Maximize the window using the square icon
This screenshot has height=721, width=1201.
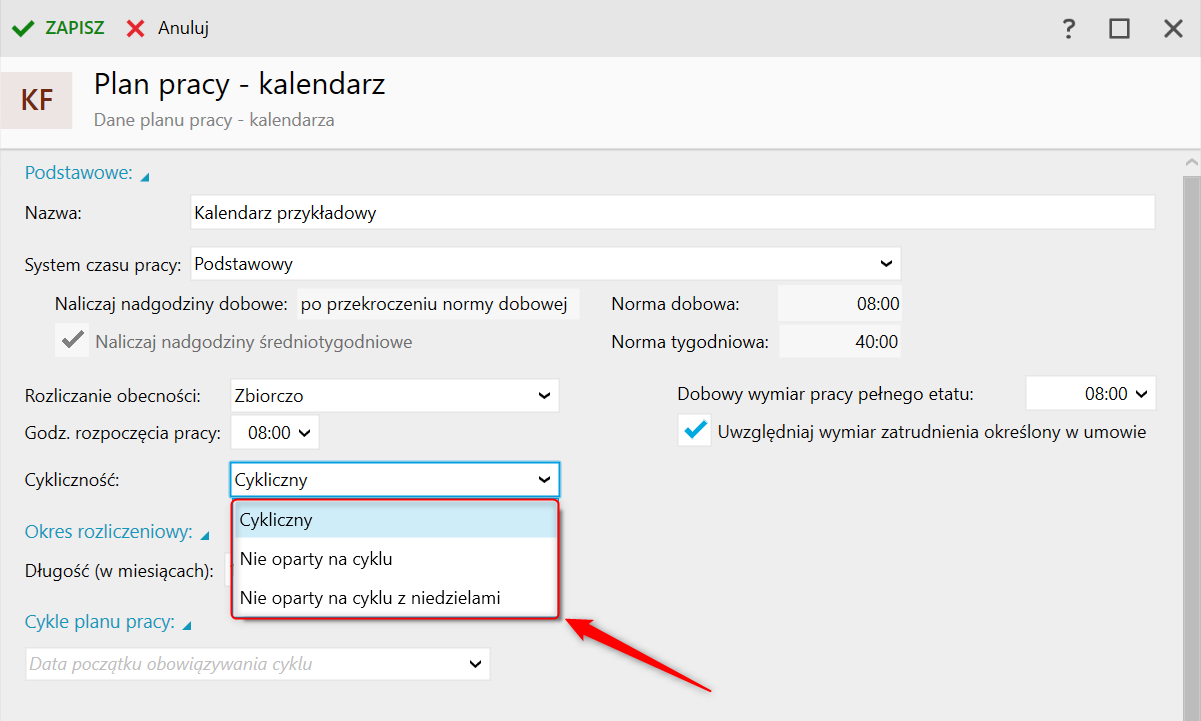1119,28
